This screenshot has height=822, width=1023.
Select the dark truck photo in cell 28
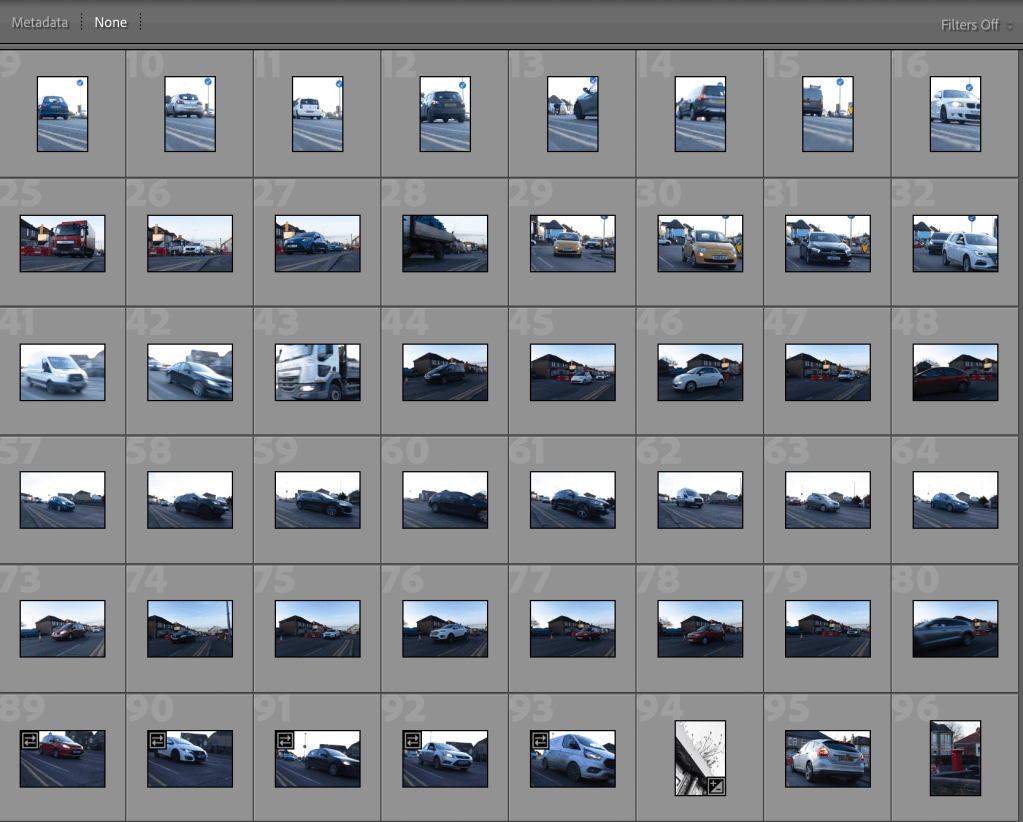click(445, 243)
